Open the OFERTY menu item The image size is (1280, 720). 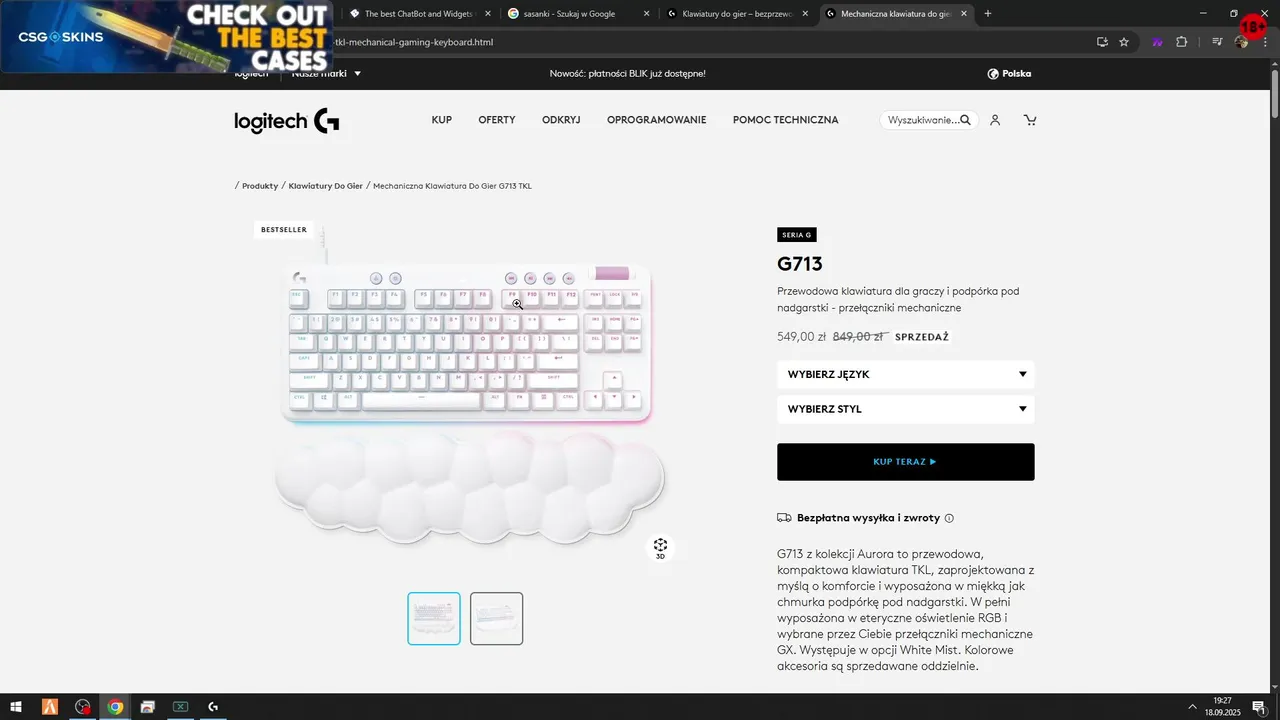497,120
